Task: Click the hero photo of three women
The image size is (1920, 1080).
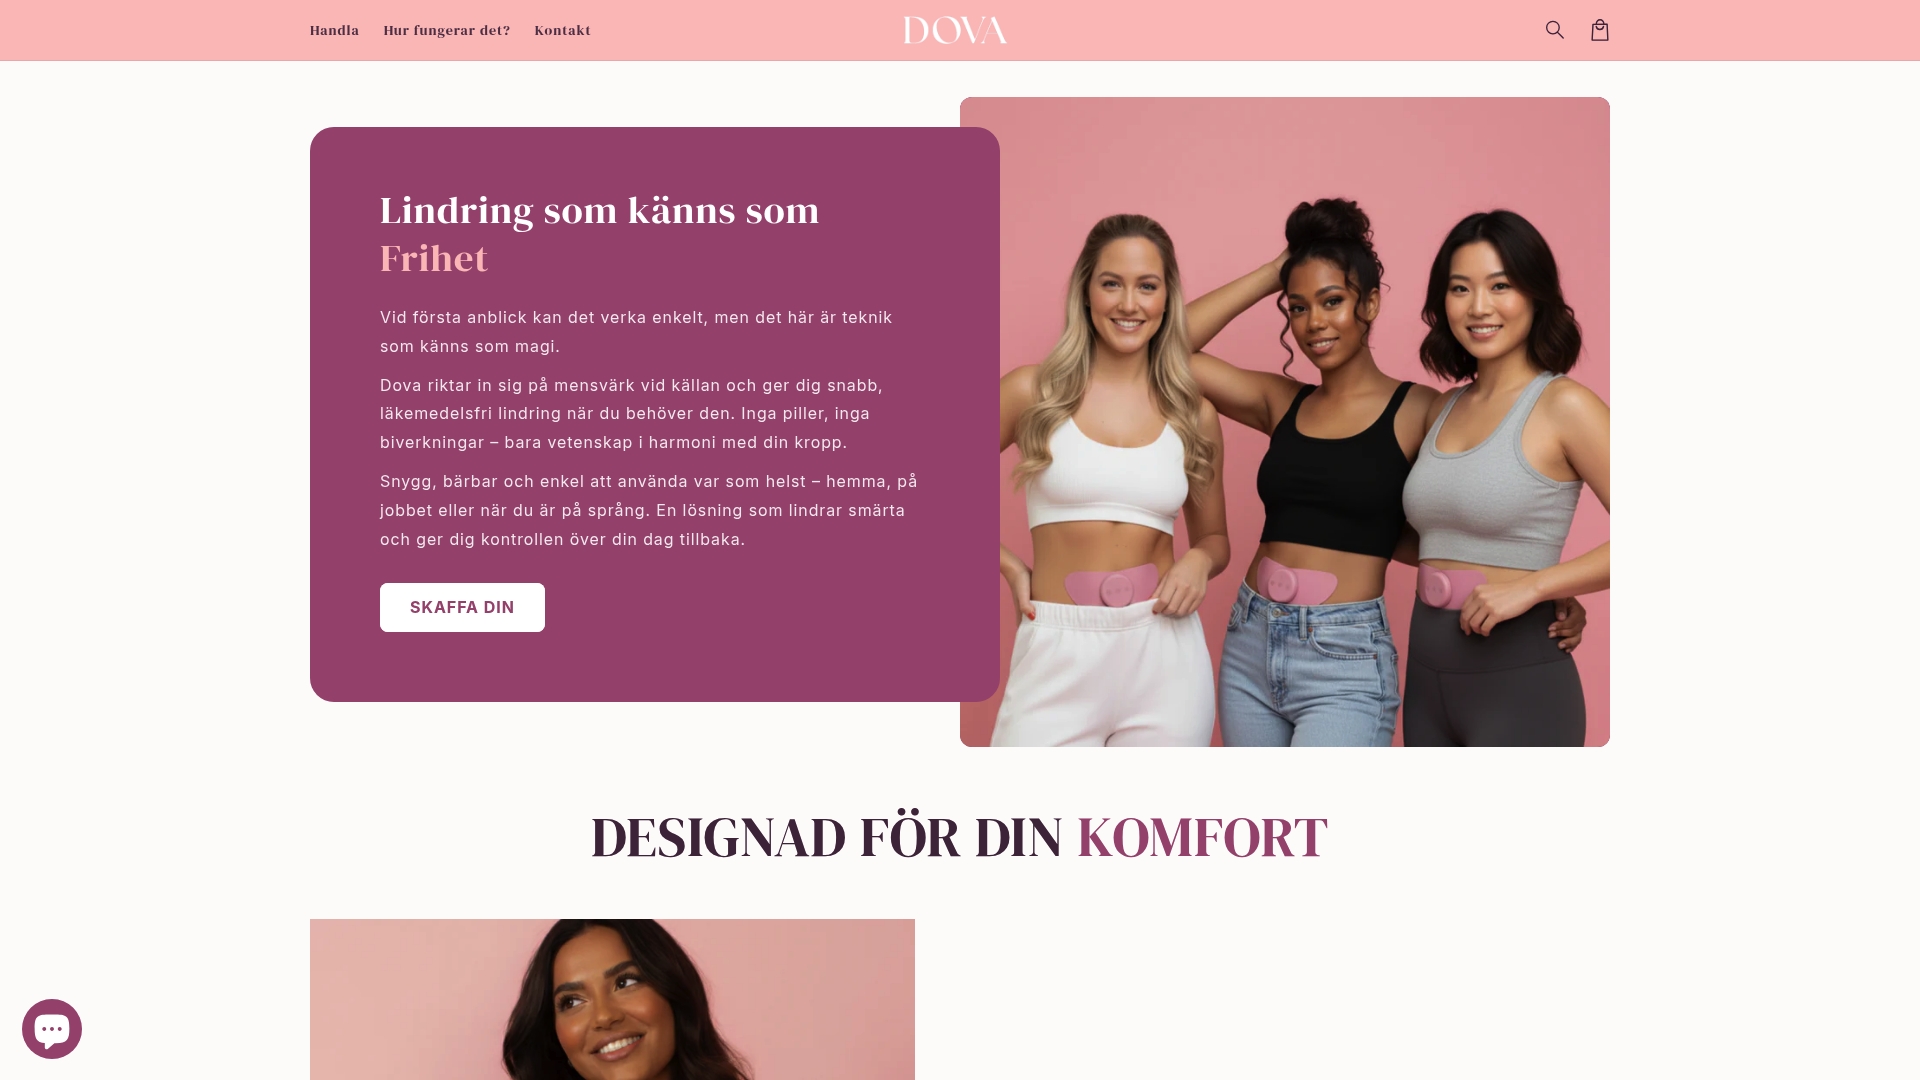Action: [1285, 422]
